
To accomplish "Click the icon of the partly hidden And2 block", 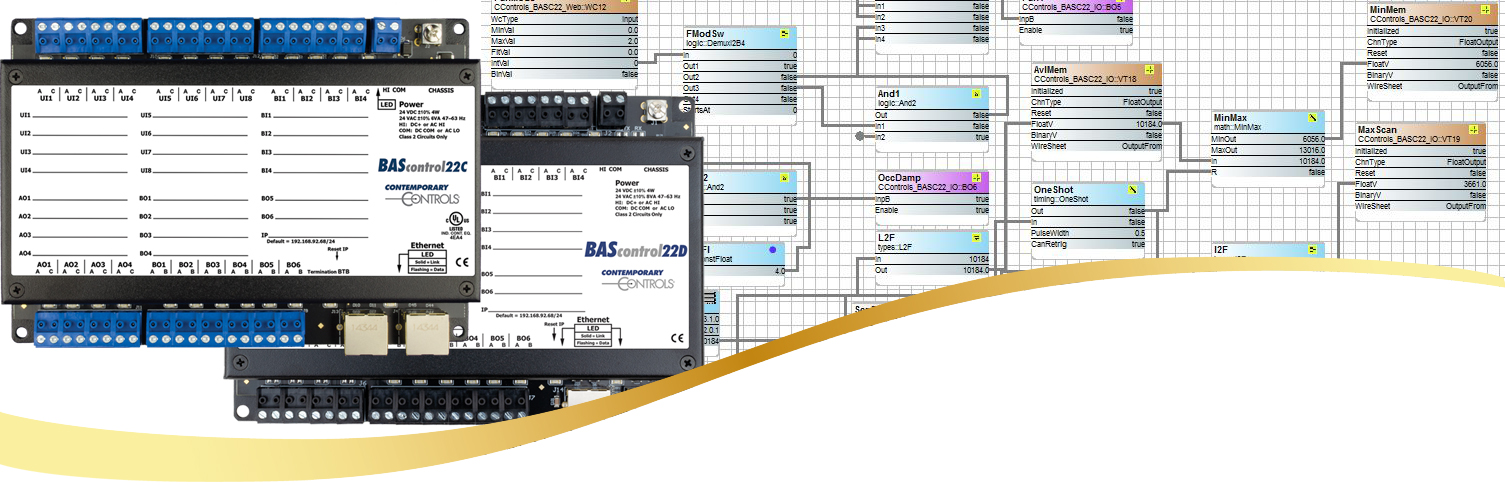I will click(x=785, y=178).
